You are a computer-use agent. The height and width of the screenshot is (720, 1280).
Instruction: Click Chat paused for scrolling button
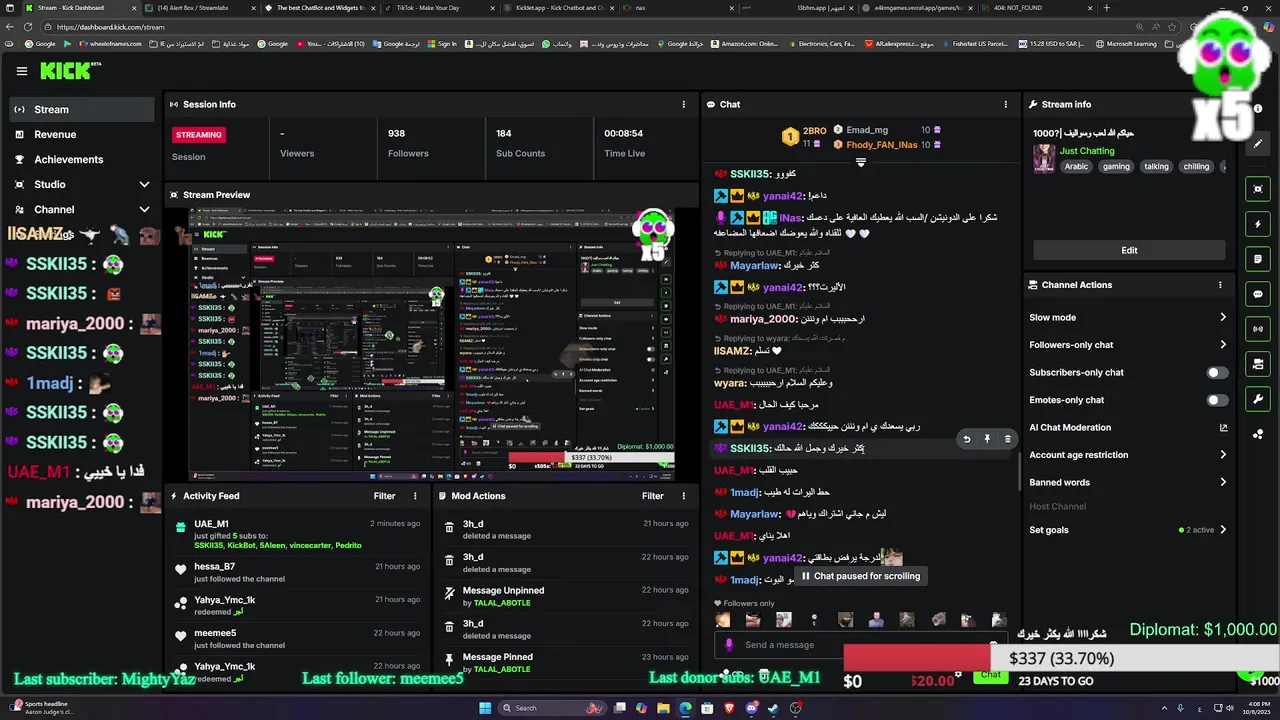pos(860,576)
